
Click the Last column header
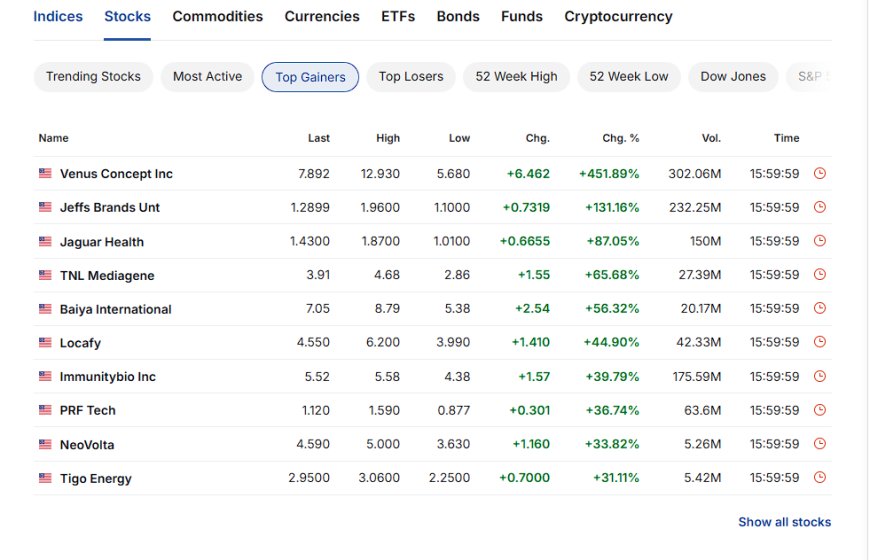coord(319,138)
